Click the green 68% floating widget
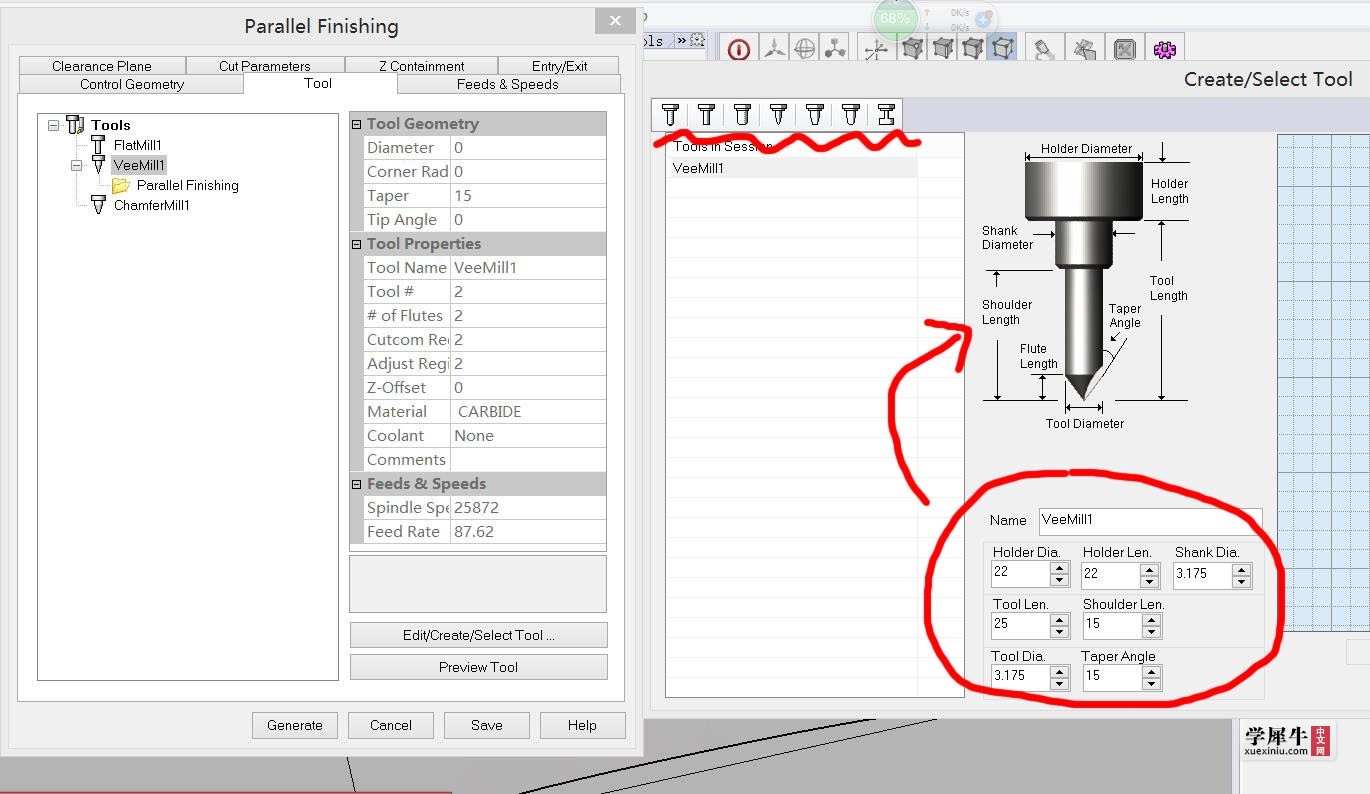This screenshot has width=1370, height=794. click(x=895, y=19)
